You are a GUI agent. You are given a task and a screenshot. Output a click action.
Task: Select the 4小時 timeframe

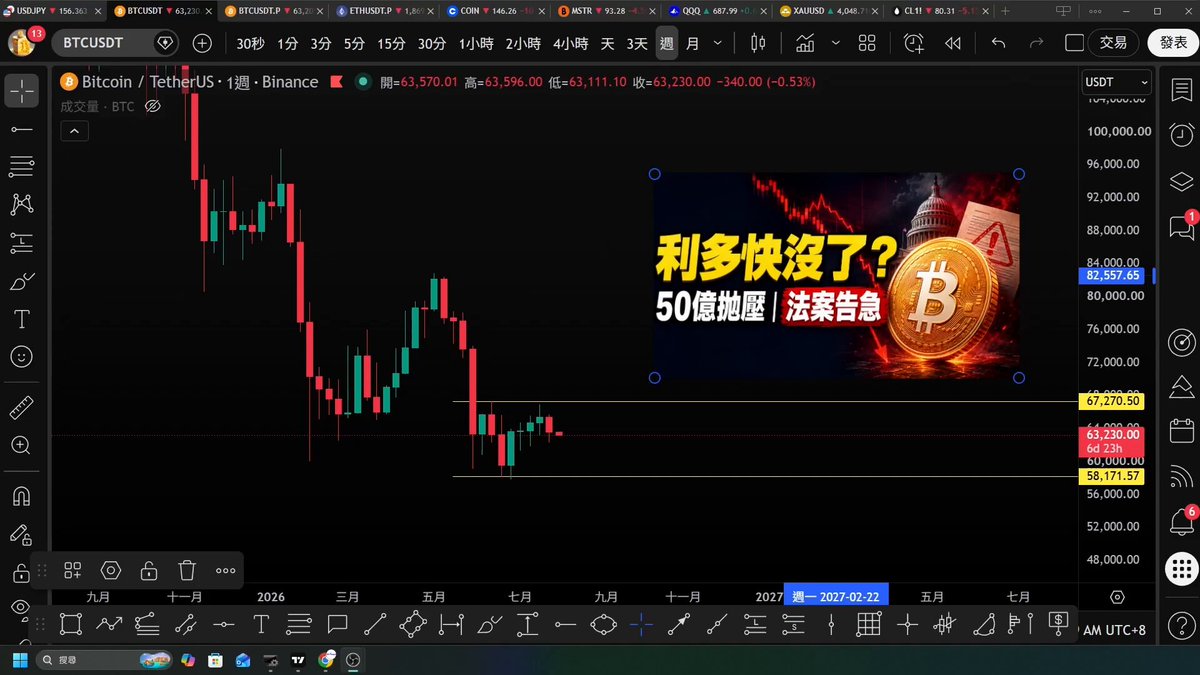coord(569,43)
